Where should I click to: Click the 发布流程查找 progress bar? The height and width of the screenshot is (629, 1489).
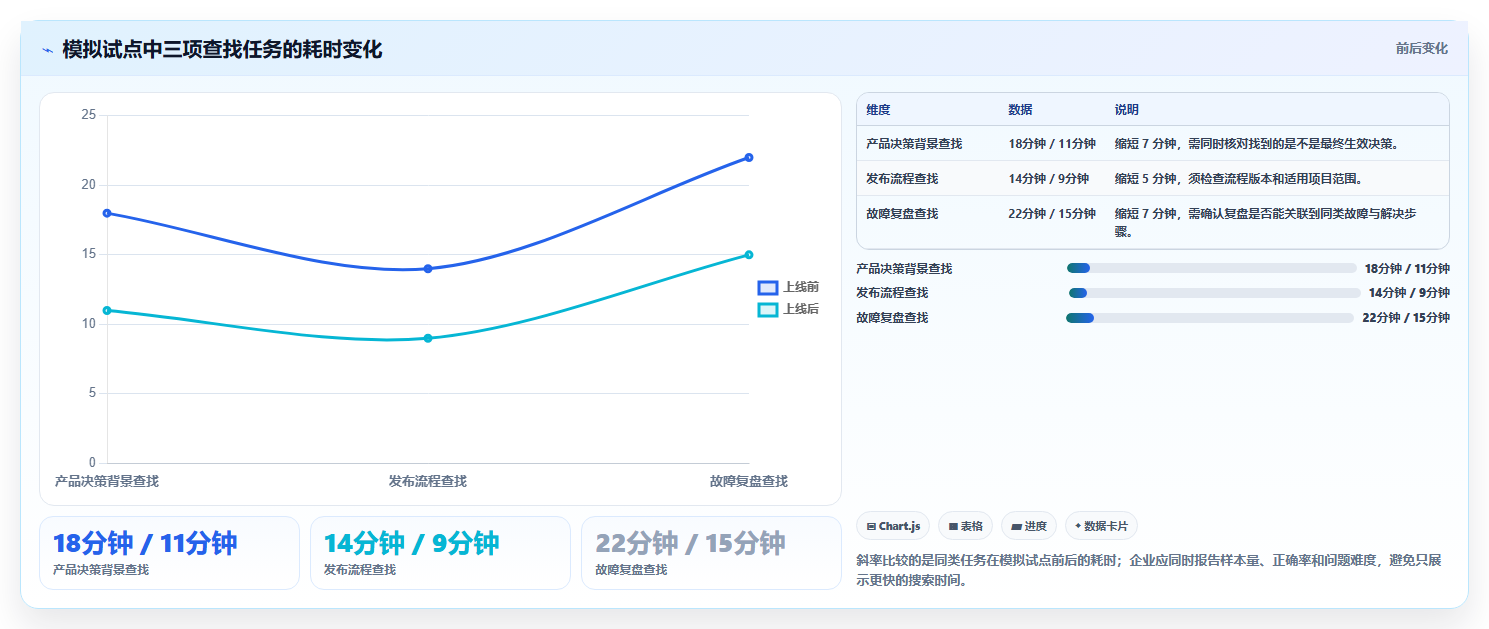click(x=1213, y=293)
